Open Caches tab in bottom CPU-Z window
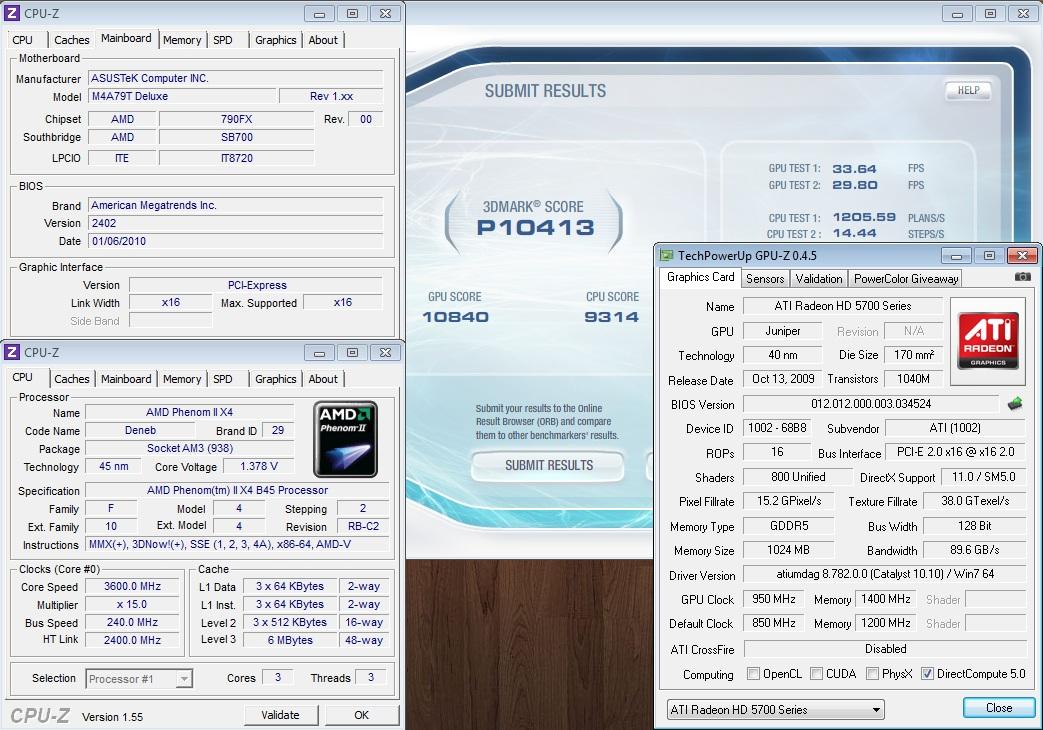 (71, 379)
